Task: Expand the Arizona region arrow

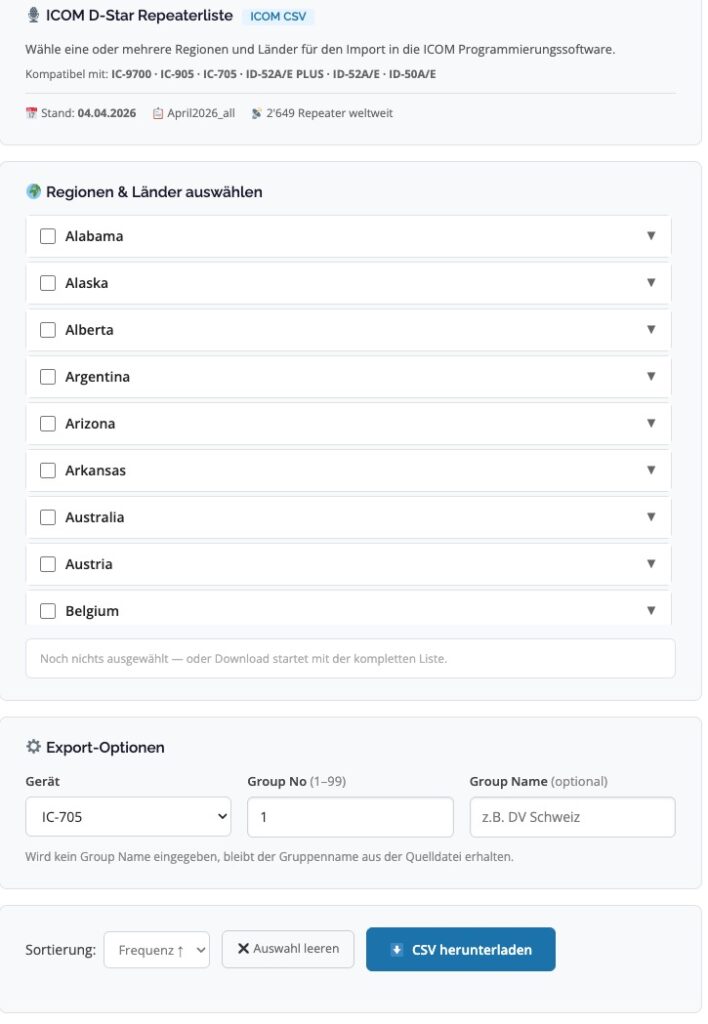Action: 651,423
